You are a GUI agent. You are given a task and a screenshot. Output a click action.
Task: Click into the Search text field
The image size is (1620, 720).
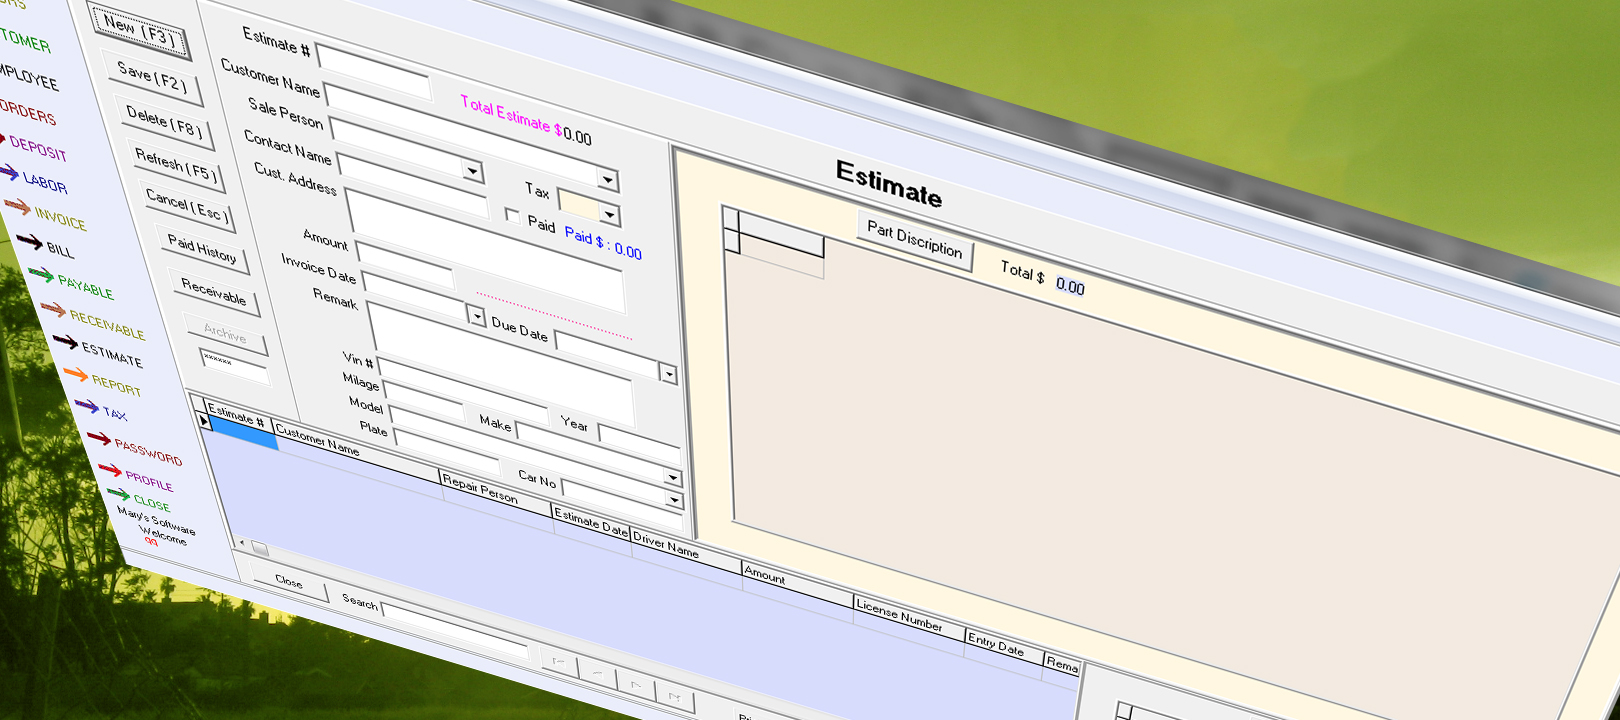coord(455,632)
